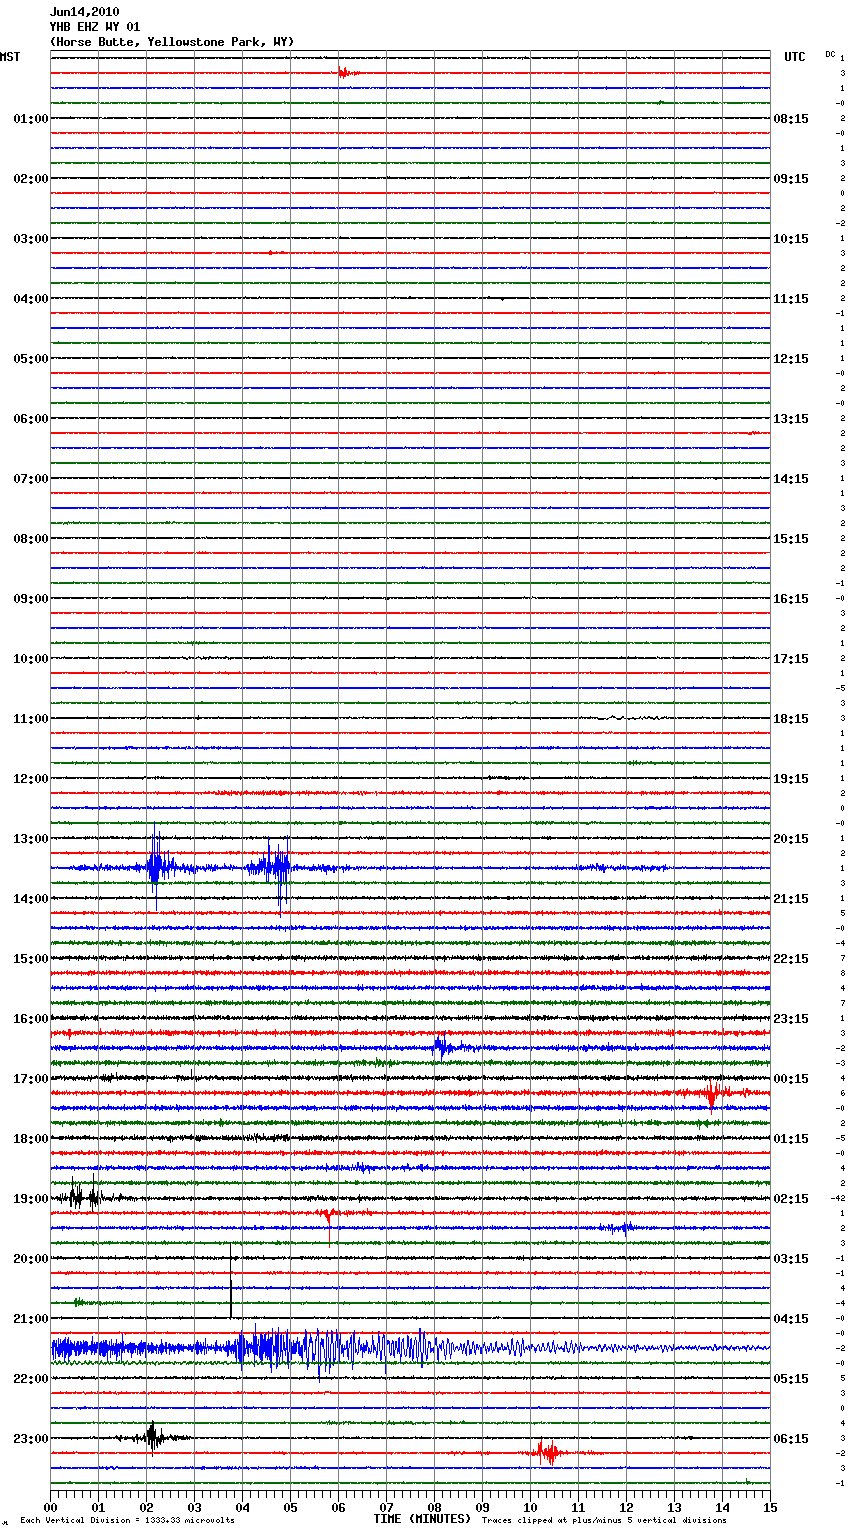Click the red burst near minute 14 after 17:00

(712, 1093)
